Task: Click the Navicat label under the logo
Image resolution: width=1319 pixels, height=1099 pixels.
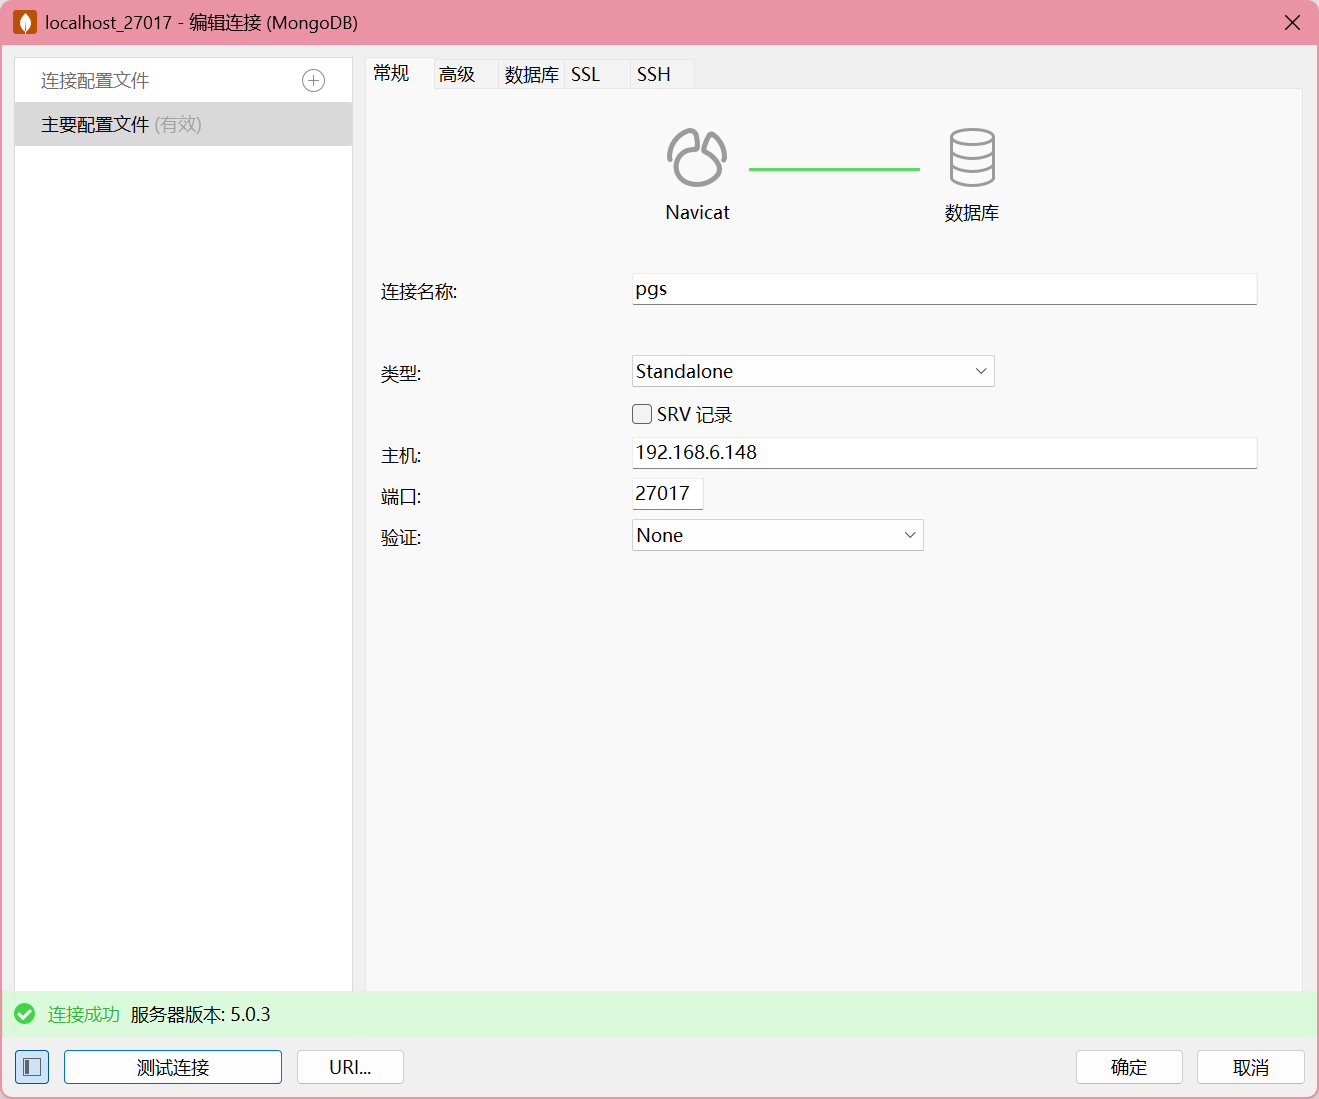Action: coord(698,212)
